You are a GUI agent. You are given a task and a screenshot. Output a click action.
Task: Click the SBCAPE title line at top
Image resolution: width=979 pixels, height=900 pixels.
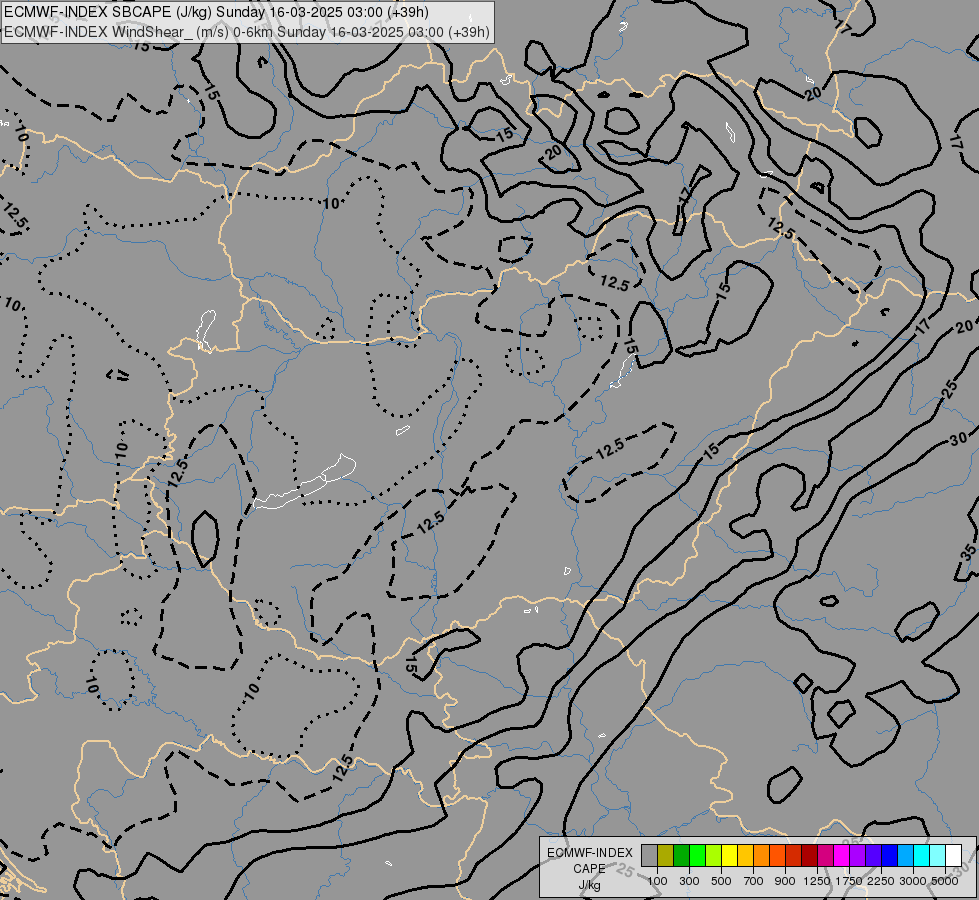point(216,12)
